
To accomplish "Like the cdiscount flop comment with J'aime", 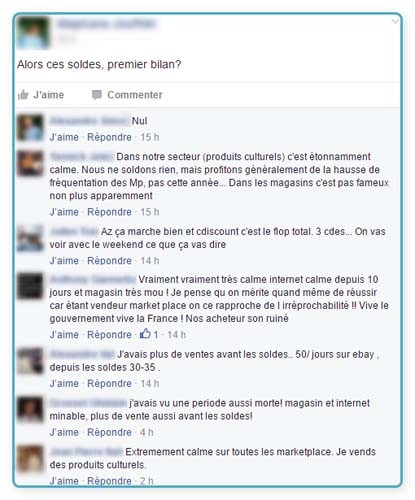I will [x=64, y=260].
